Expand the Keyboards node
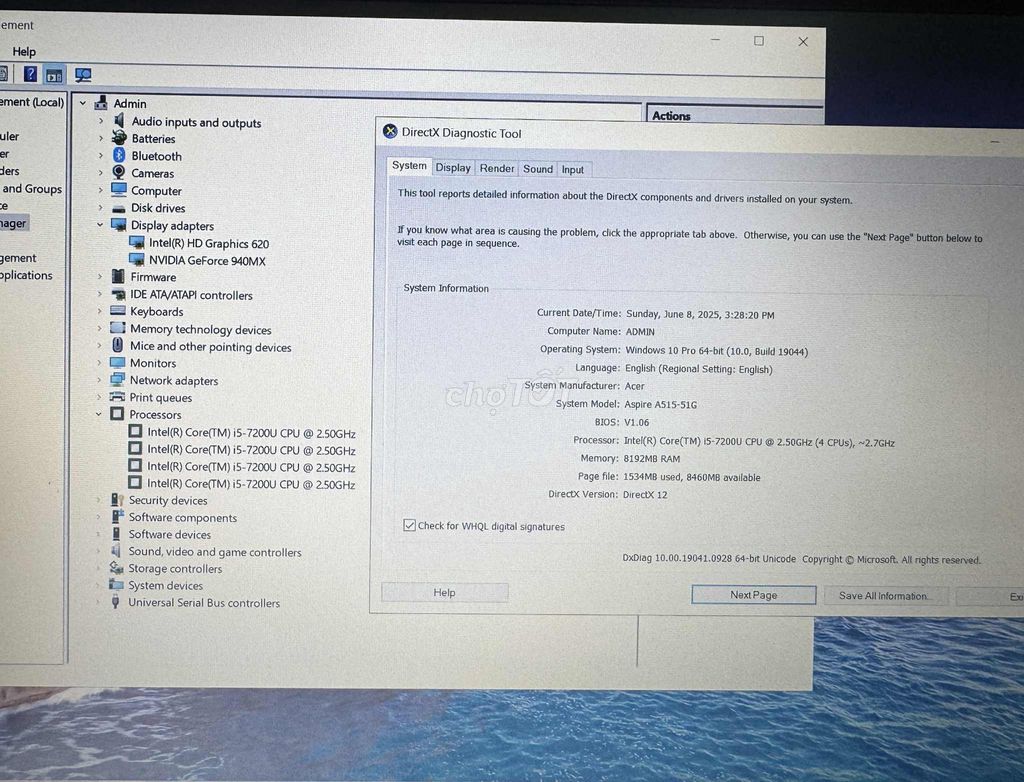The width and height of the screenshot is (1024, 782). pyautogui.click(x=99, y=311)
